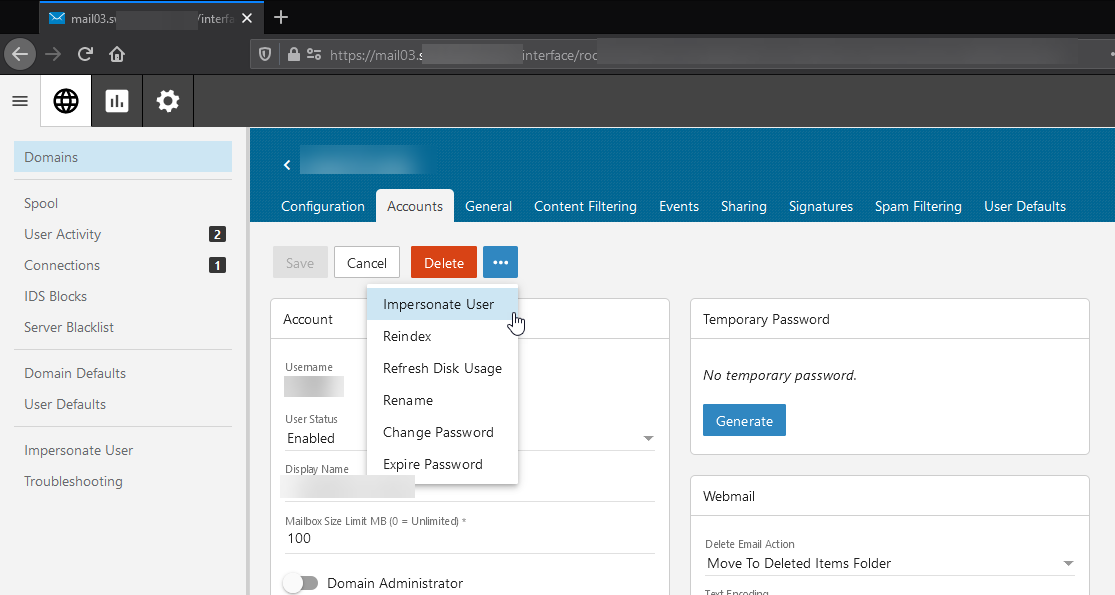The height and width of the screenshot is (595, 1115).
Task: Generate a temporary password
Action: [x=744, y=421]
